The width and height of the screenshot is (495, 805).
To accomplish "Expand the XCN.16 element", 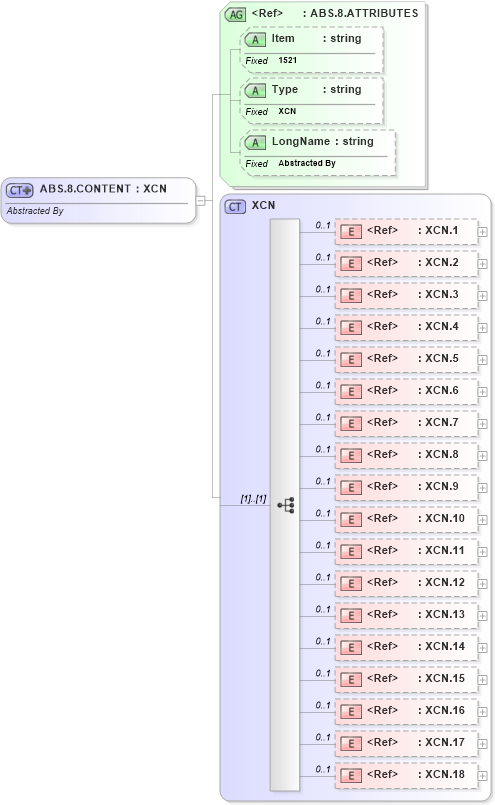I will pos(482,712).
